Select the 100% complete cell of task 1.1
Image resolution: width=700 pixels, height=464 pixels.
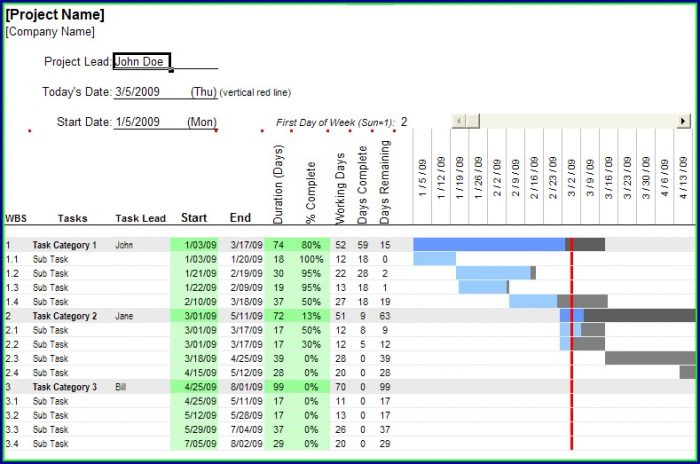click(311, 259)
